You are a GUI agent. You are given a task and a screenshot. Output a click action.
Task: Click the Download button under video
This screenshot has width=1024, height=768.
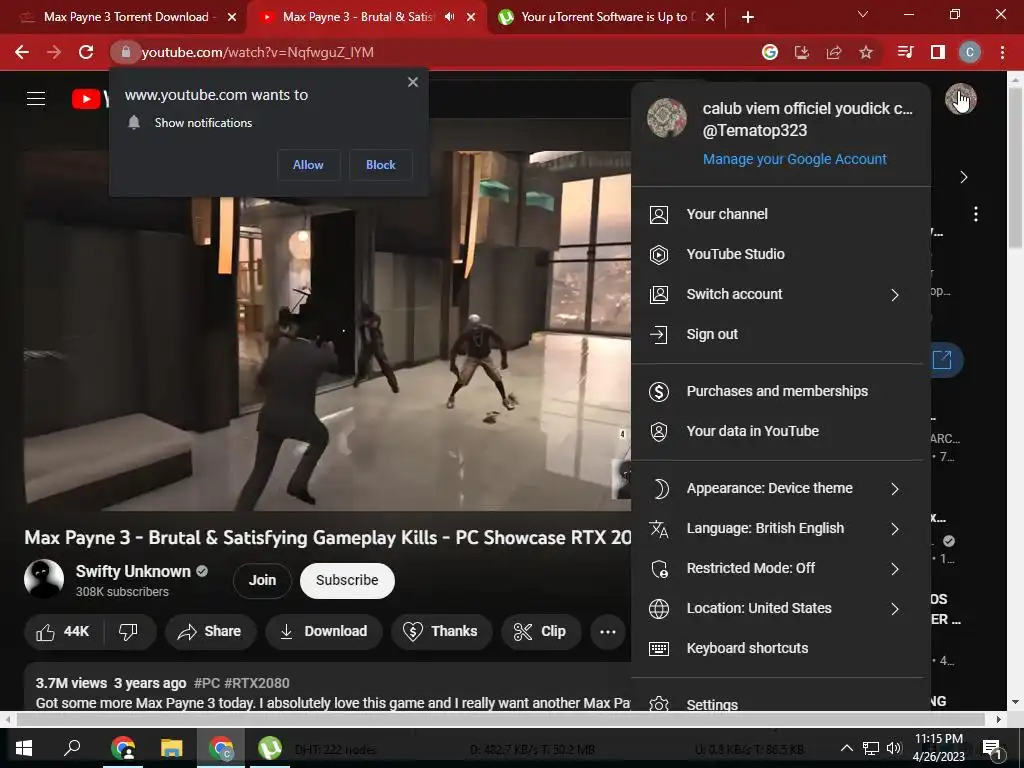[323, 632]
